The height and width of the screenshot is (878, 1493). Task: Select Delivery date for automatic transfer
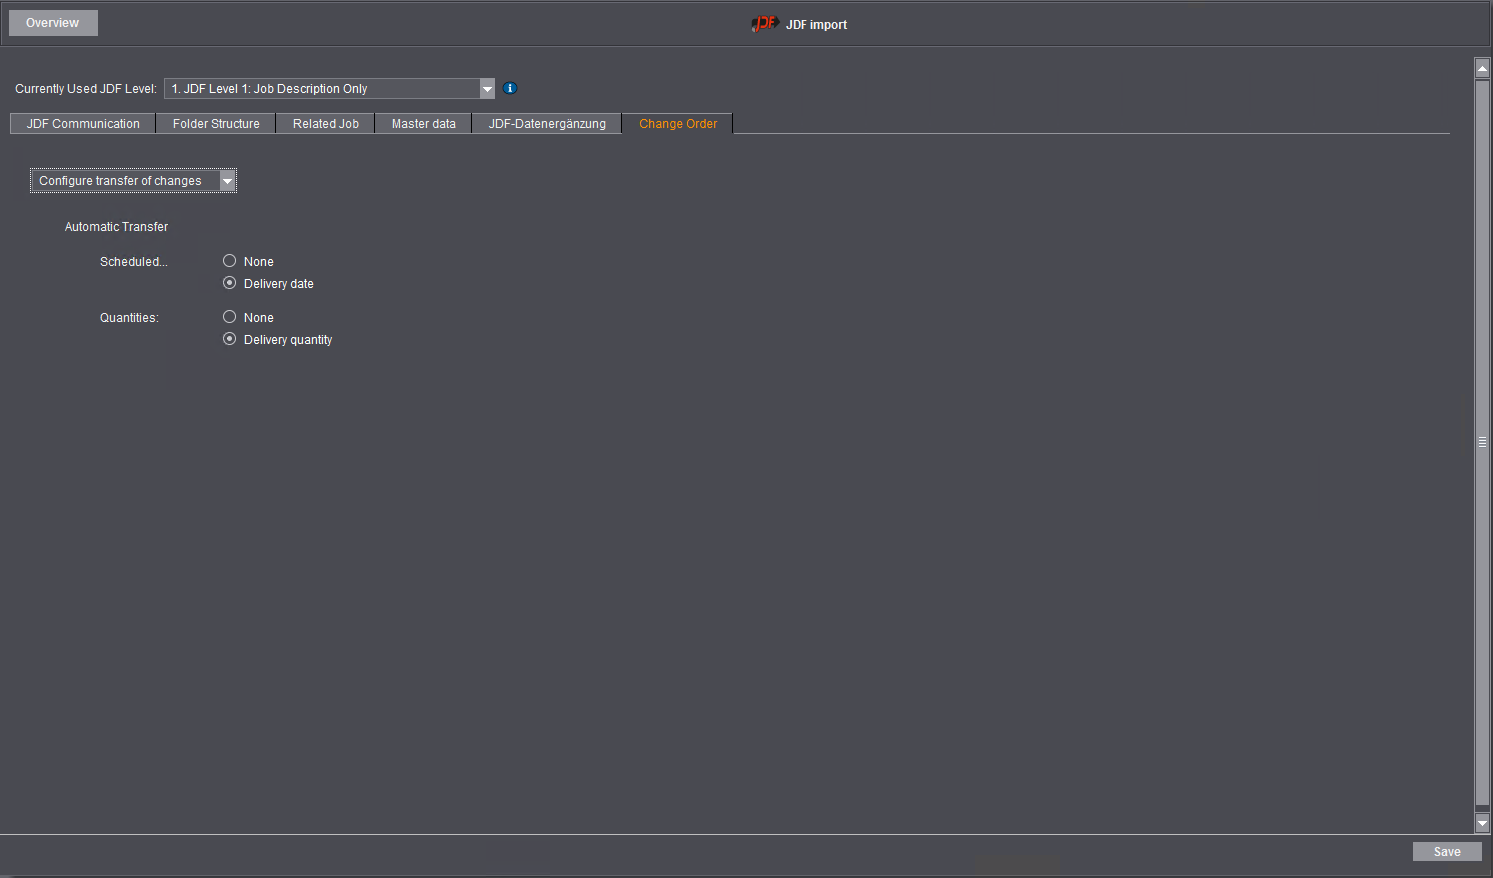pyautogui.click(x=229, y=283)
